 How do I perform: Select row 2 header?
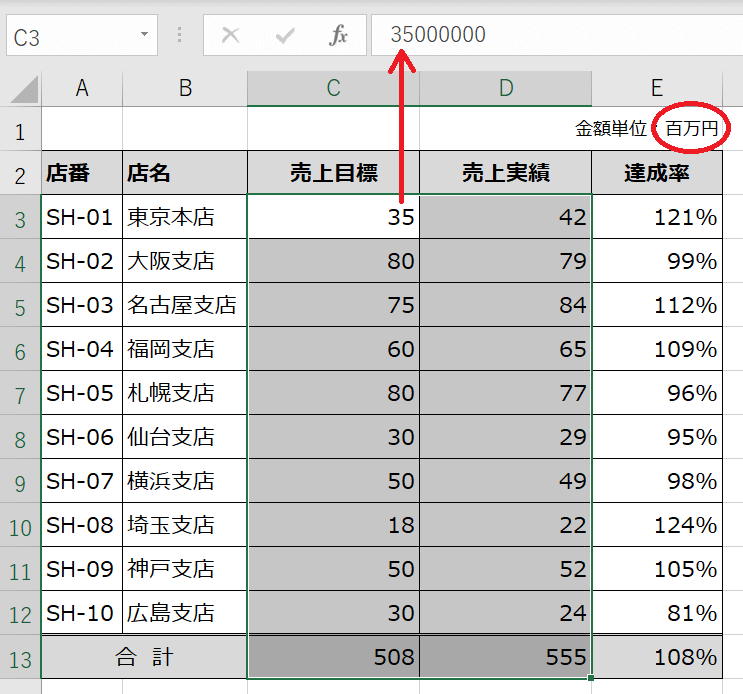coord(20,173)
